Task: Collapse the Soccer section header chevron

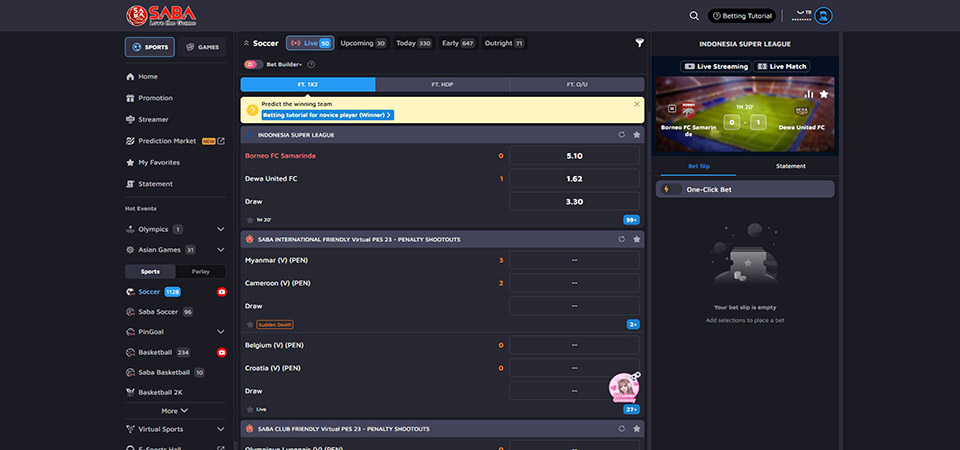Action: point(246,43)
